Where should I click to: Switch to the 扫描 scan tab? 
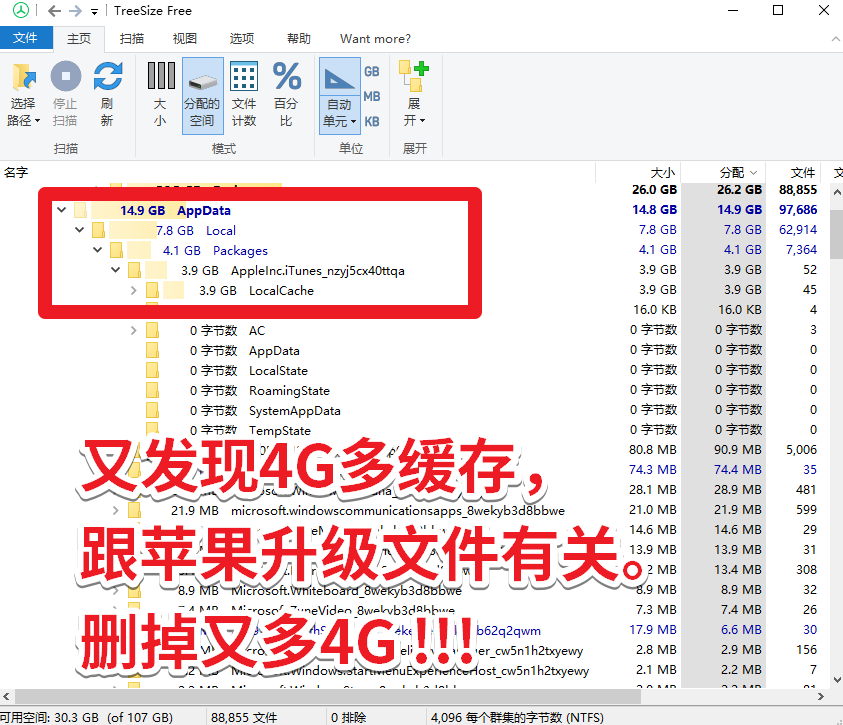[132, 39]
